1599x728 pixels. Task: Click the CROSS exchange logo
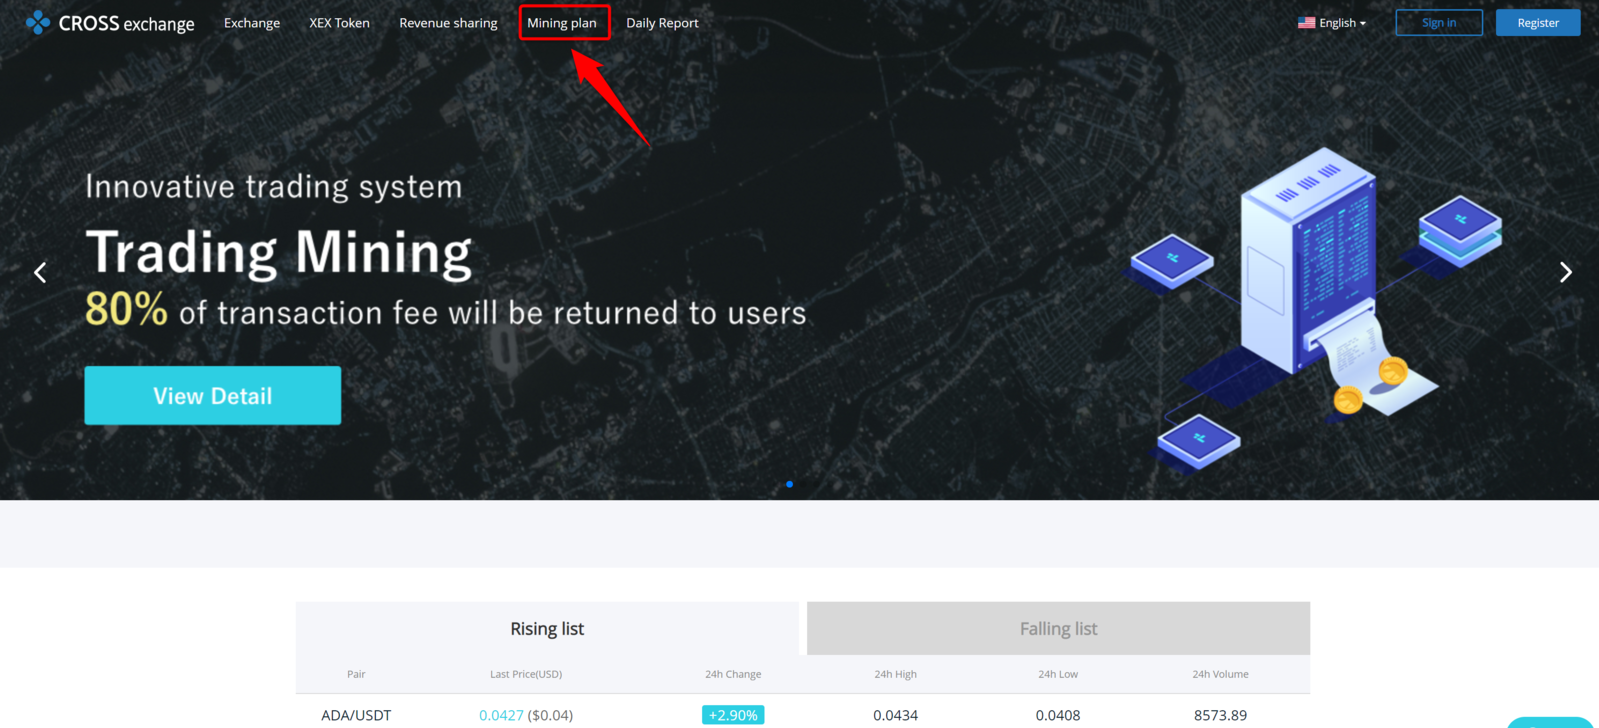click(x=110, y=23)
